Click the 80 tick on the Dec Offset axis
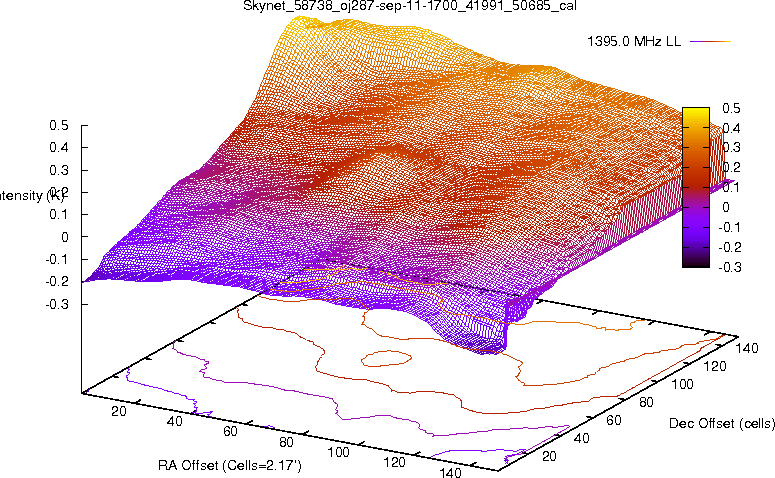This screenshot has width=775, height=478. click(646, 403)
